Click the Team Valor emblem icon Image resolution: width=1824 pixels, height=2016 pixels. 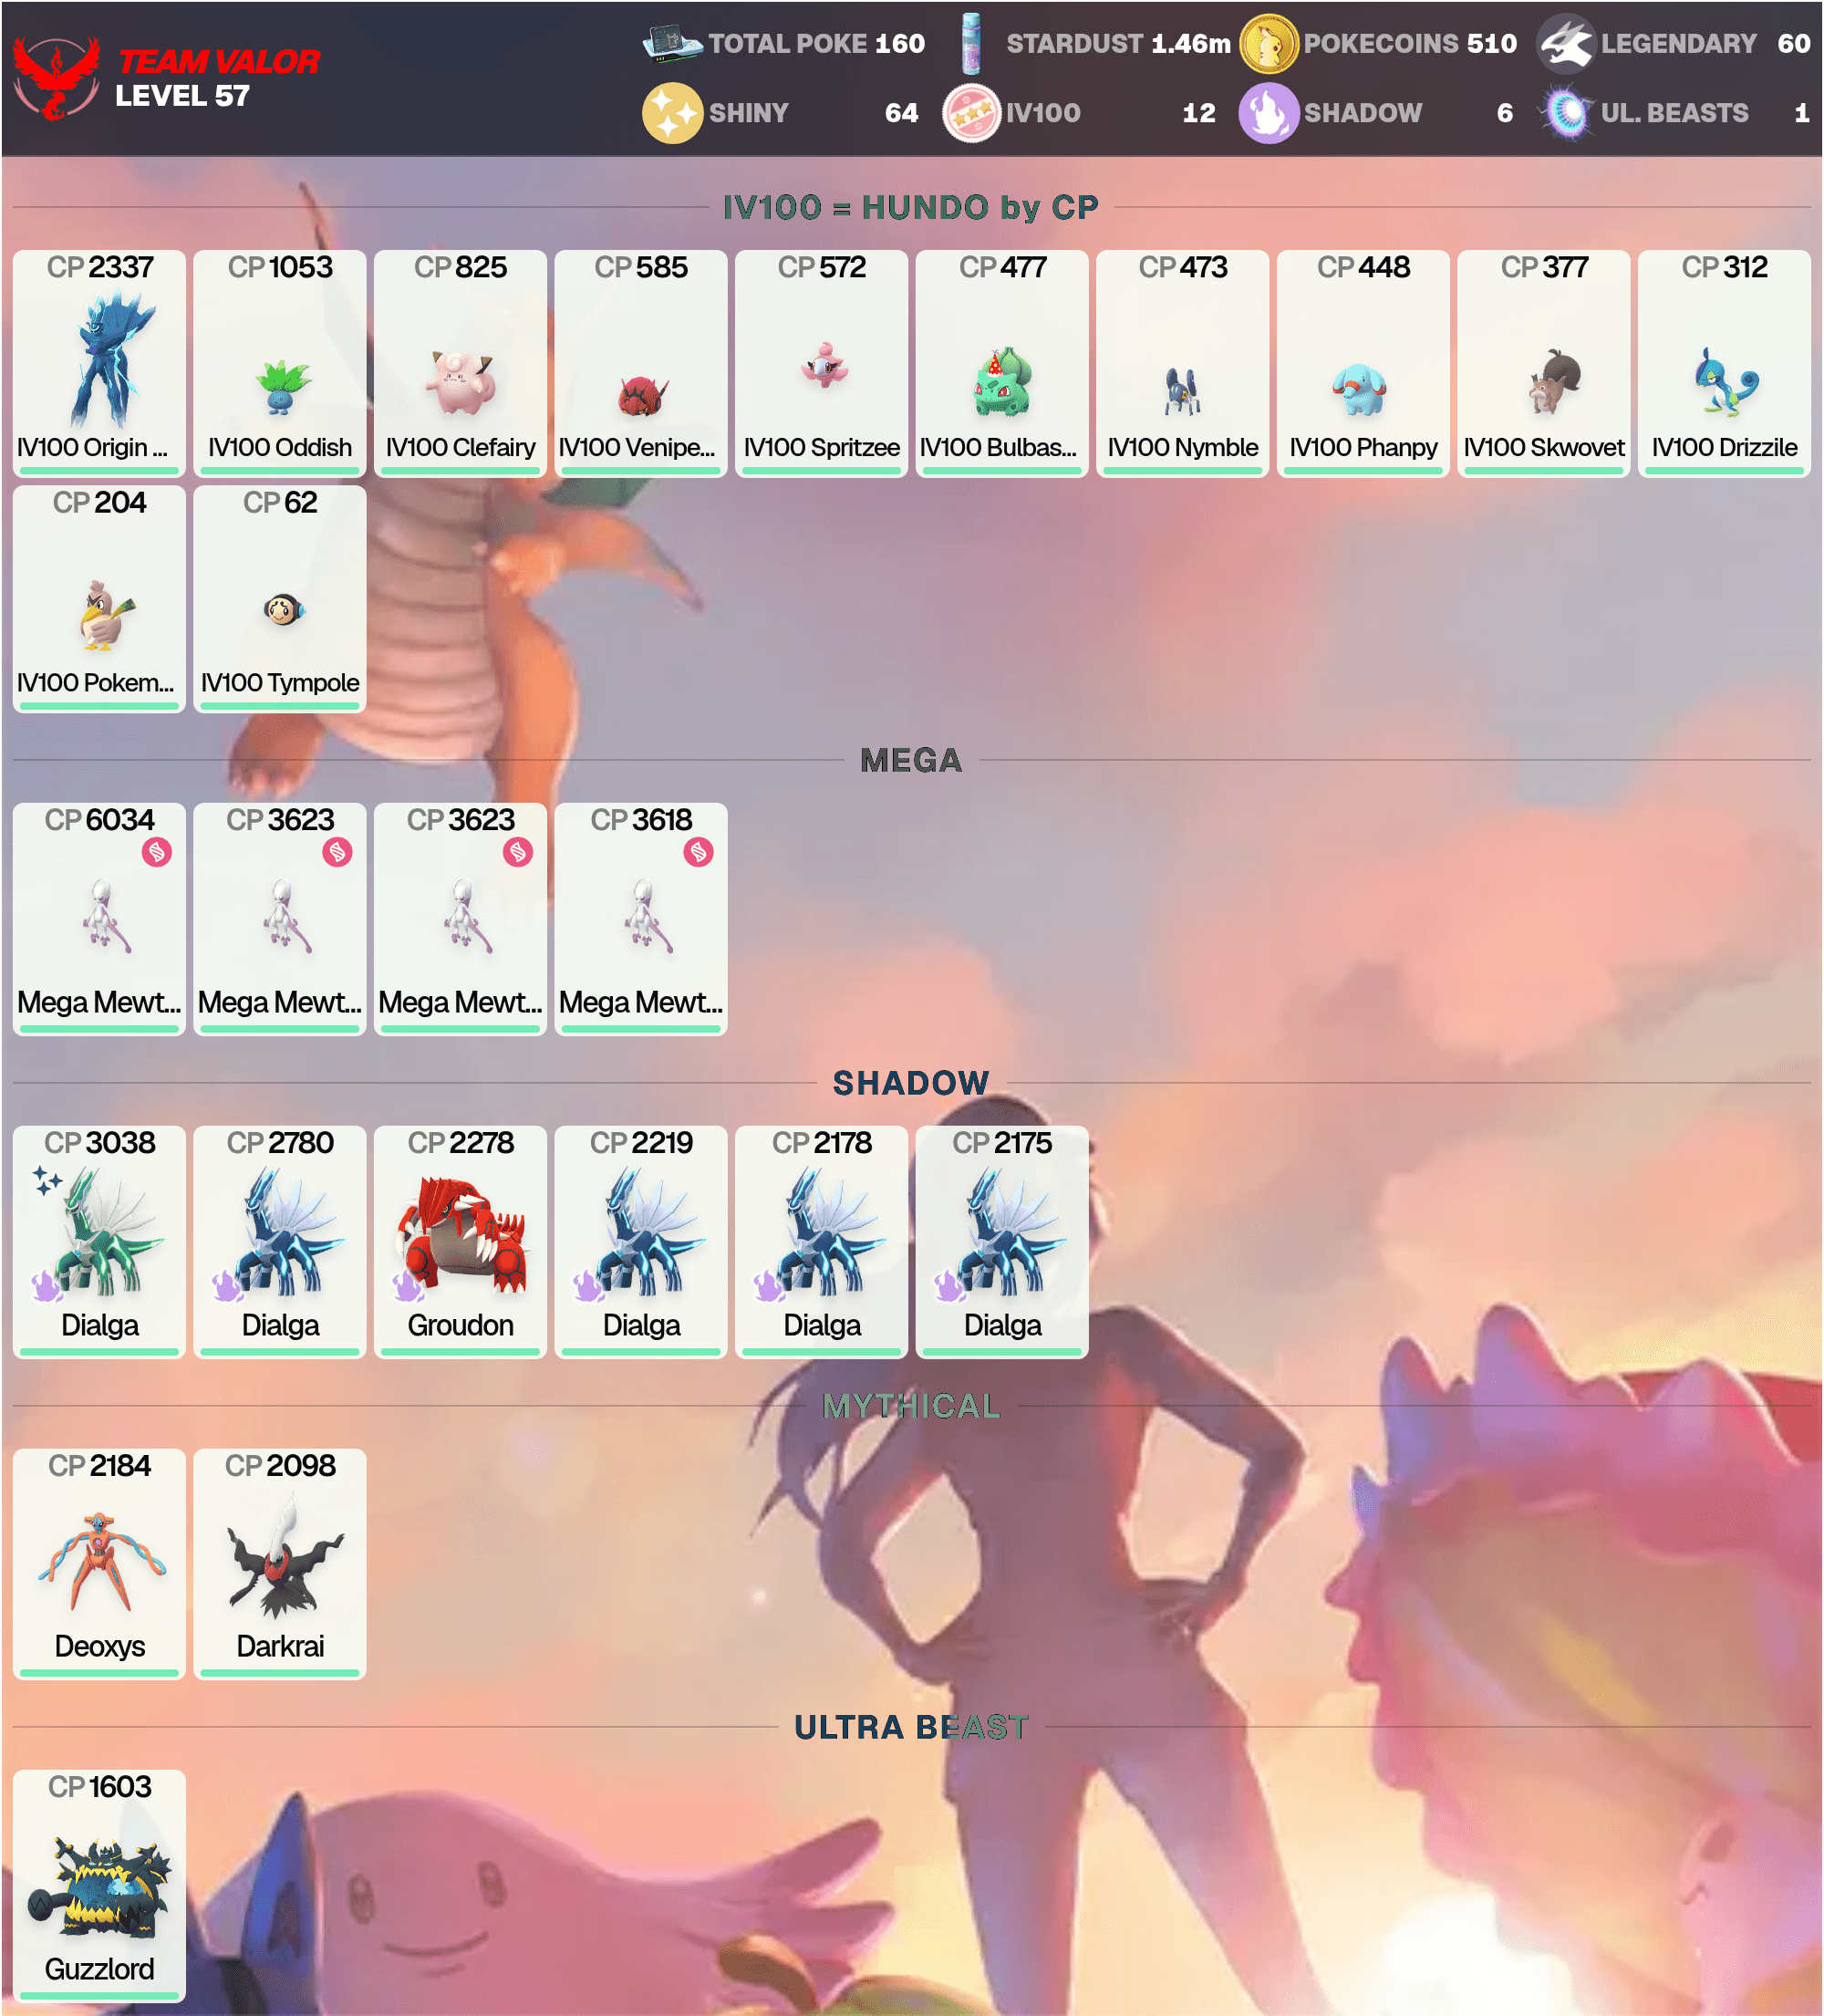57,78
